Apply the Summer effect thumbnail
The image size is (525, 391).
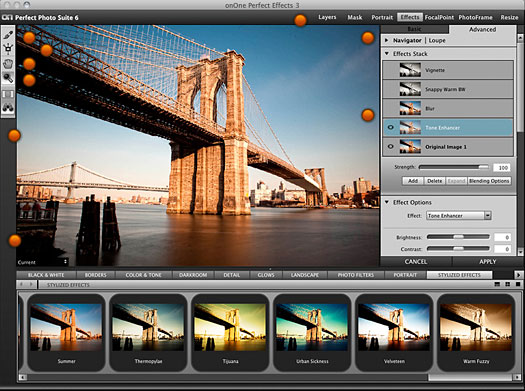coord(66,332)
